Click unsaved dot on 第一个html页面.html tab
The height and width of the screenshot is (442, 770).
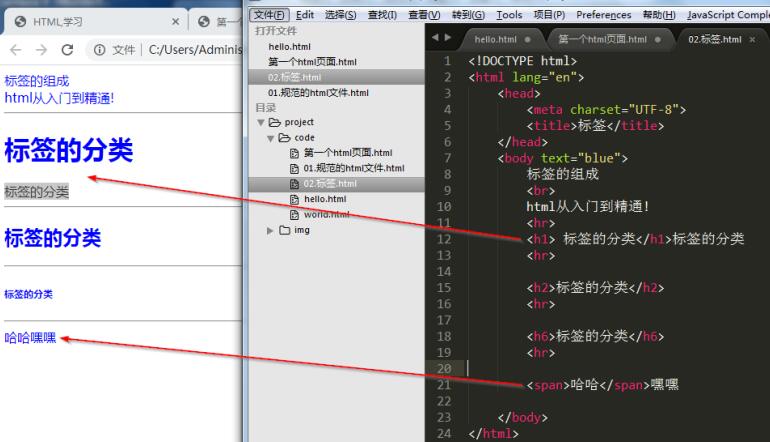click(658, 39)
